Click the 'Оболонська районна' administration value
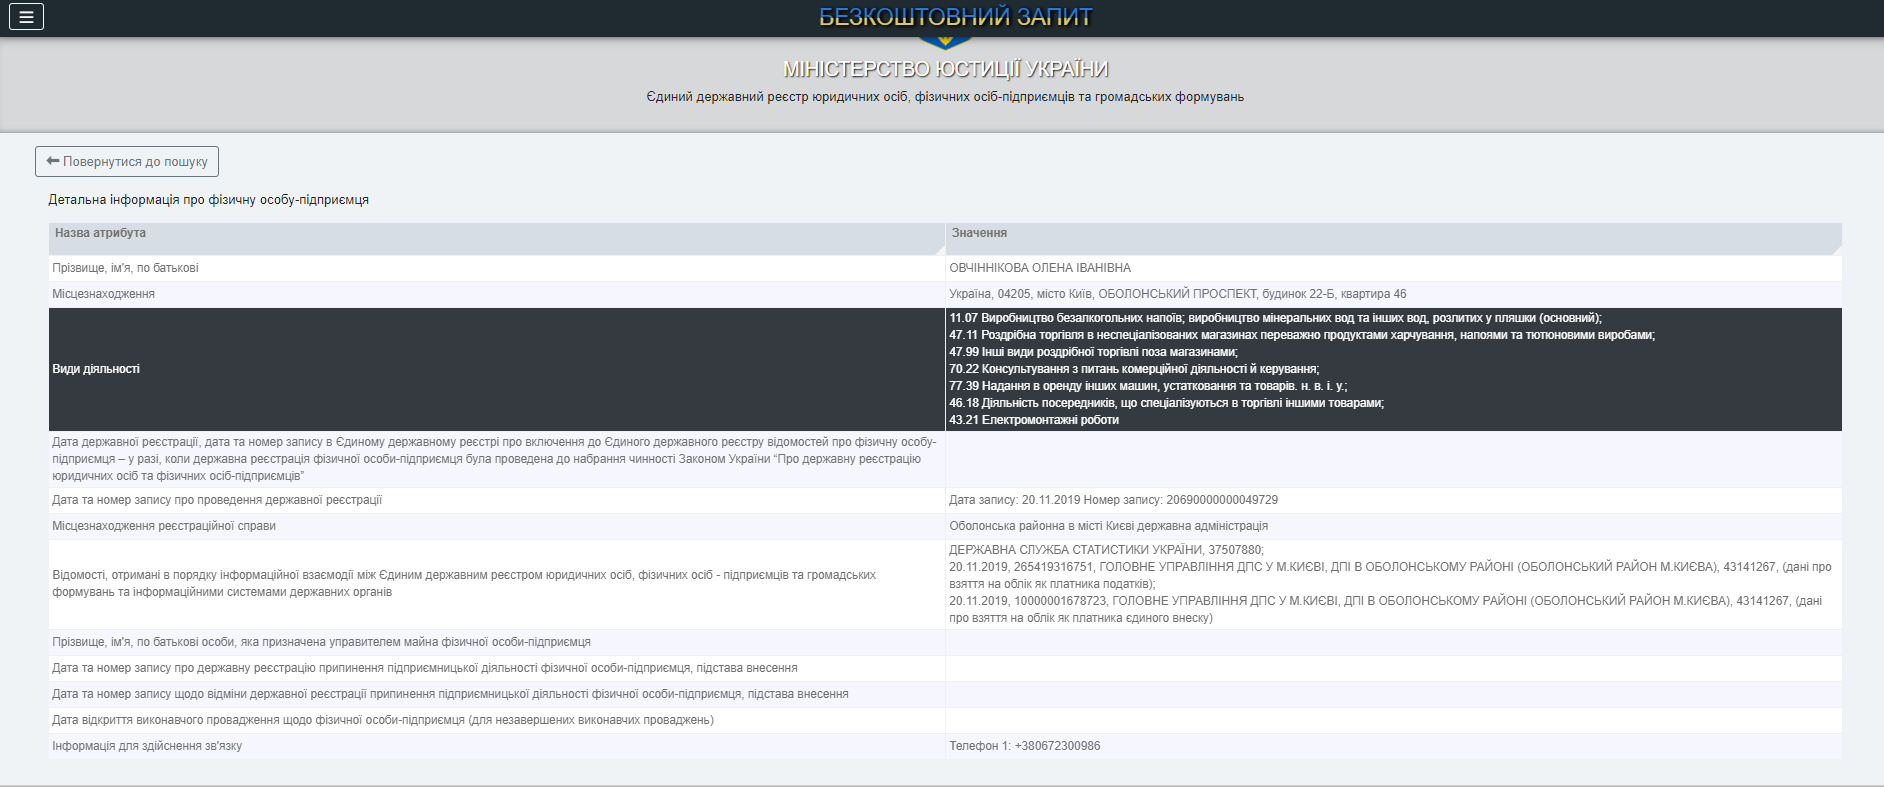 [1108, 526]
